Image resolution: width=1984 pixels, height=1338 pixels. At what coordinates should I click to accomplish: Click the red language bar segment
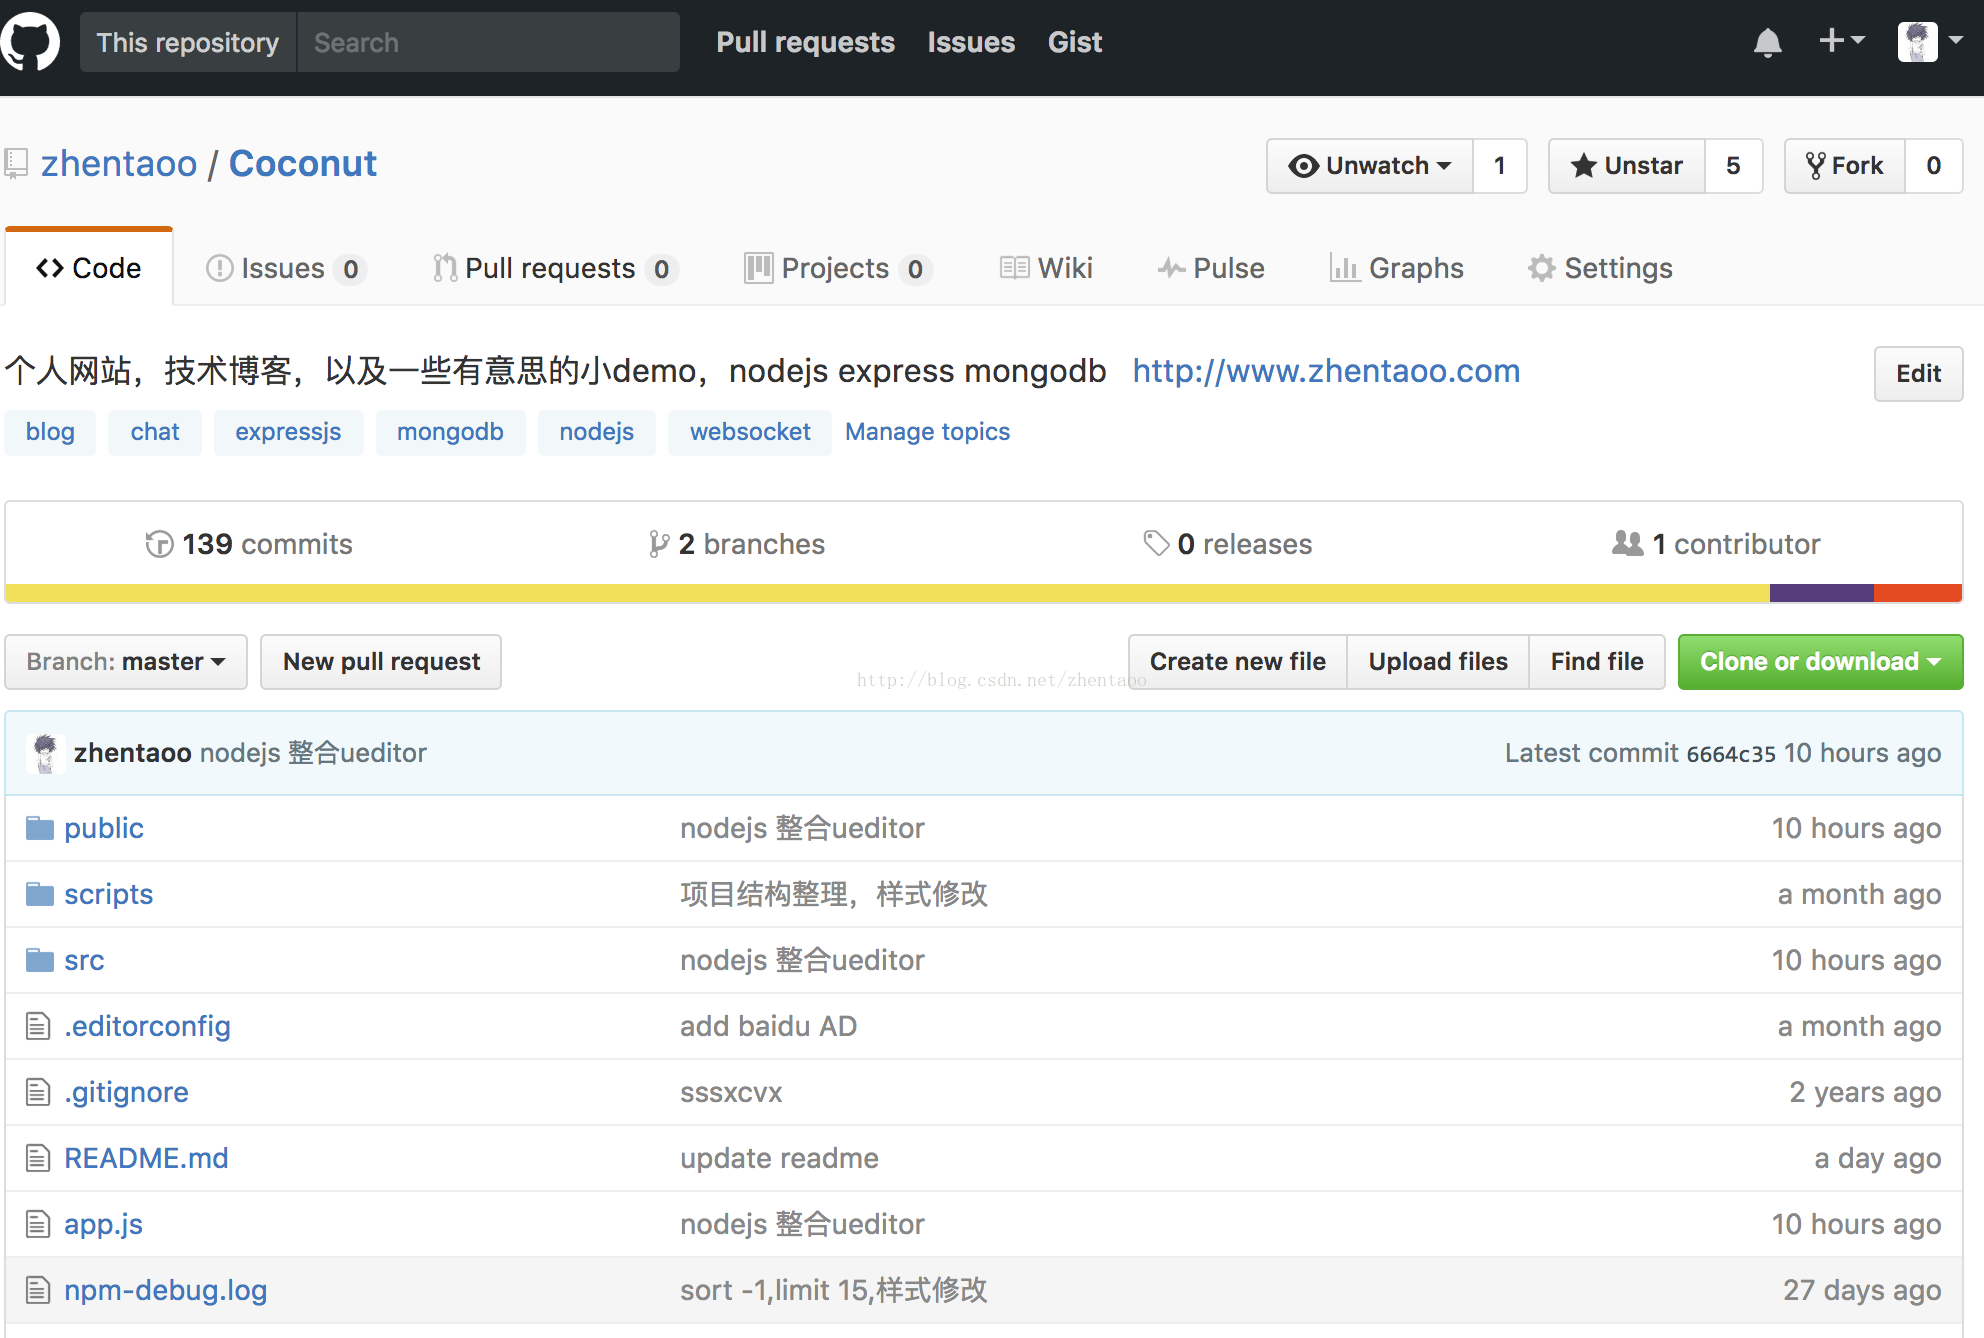(1918, 593)
